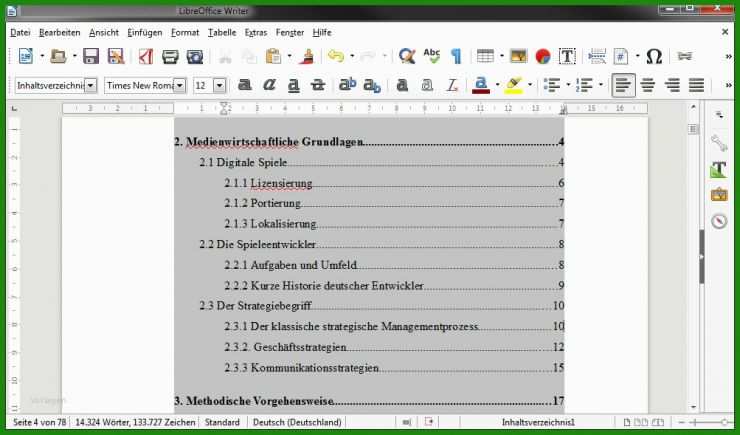740x435 pixels.
Task: Set paragraph alignment to left
Action: (x=623, y=85)
